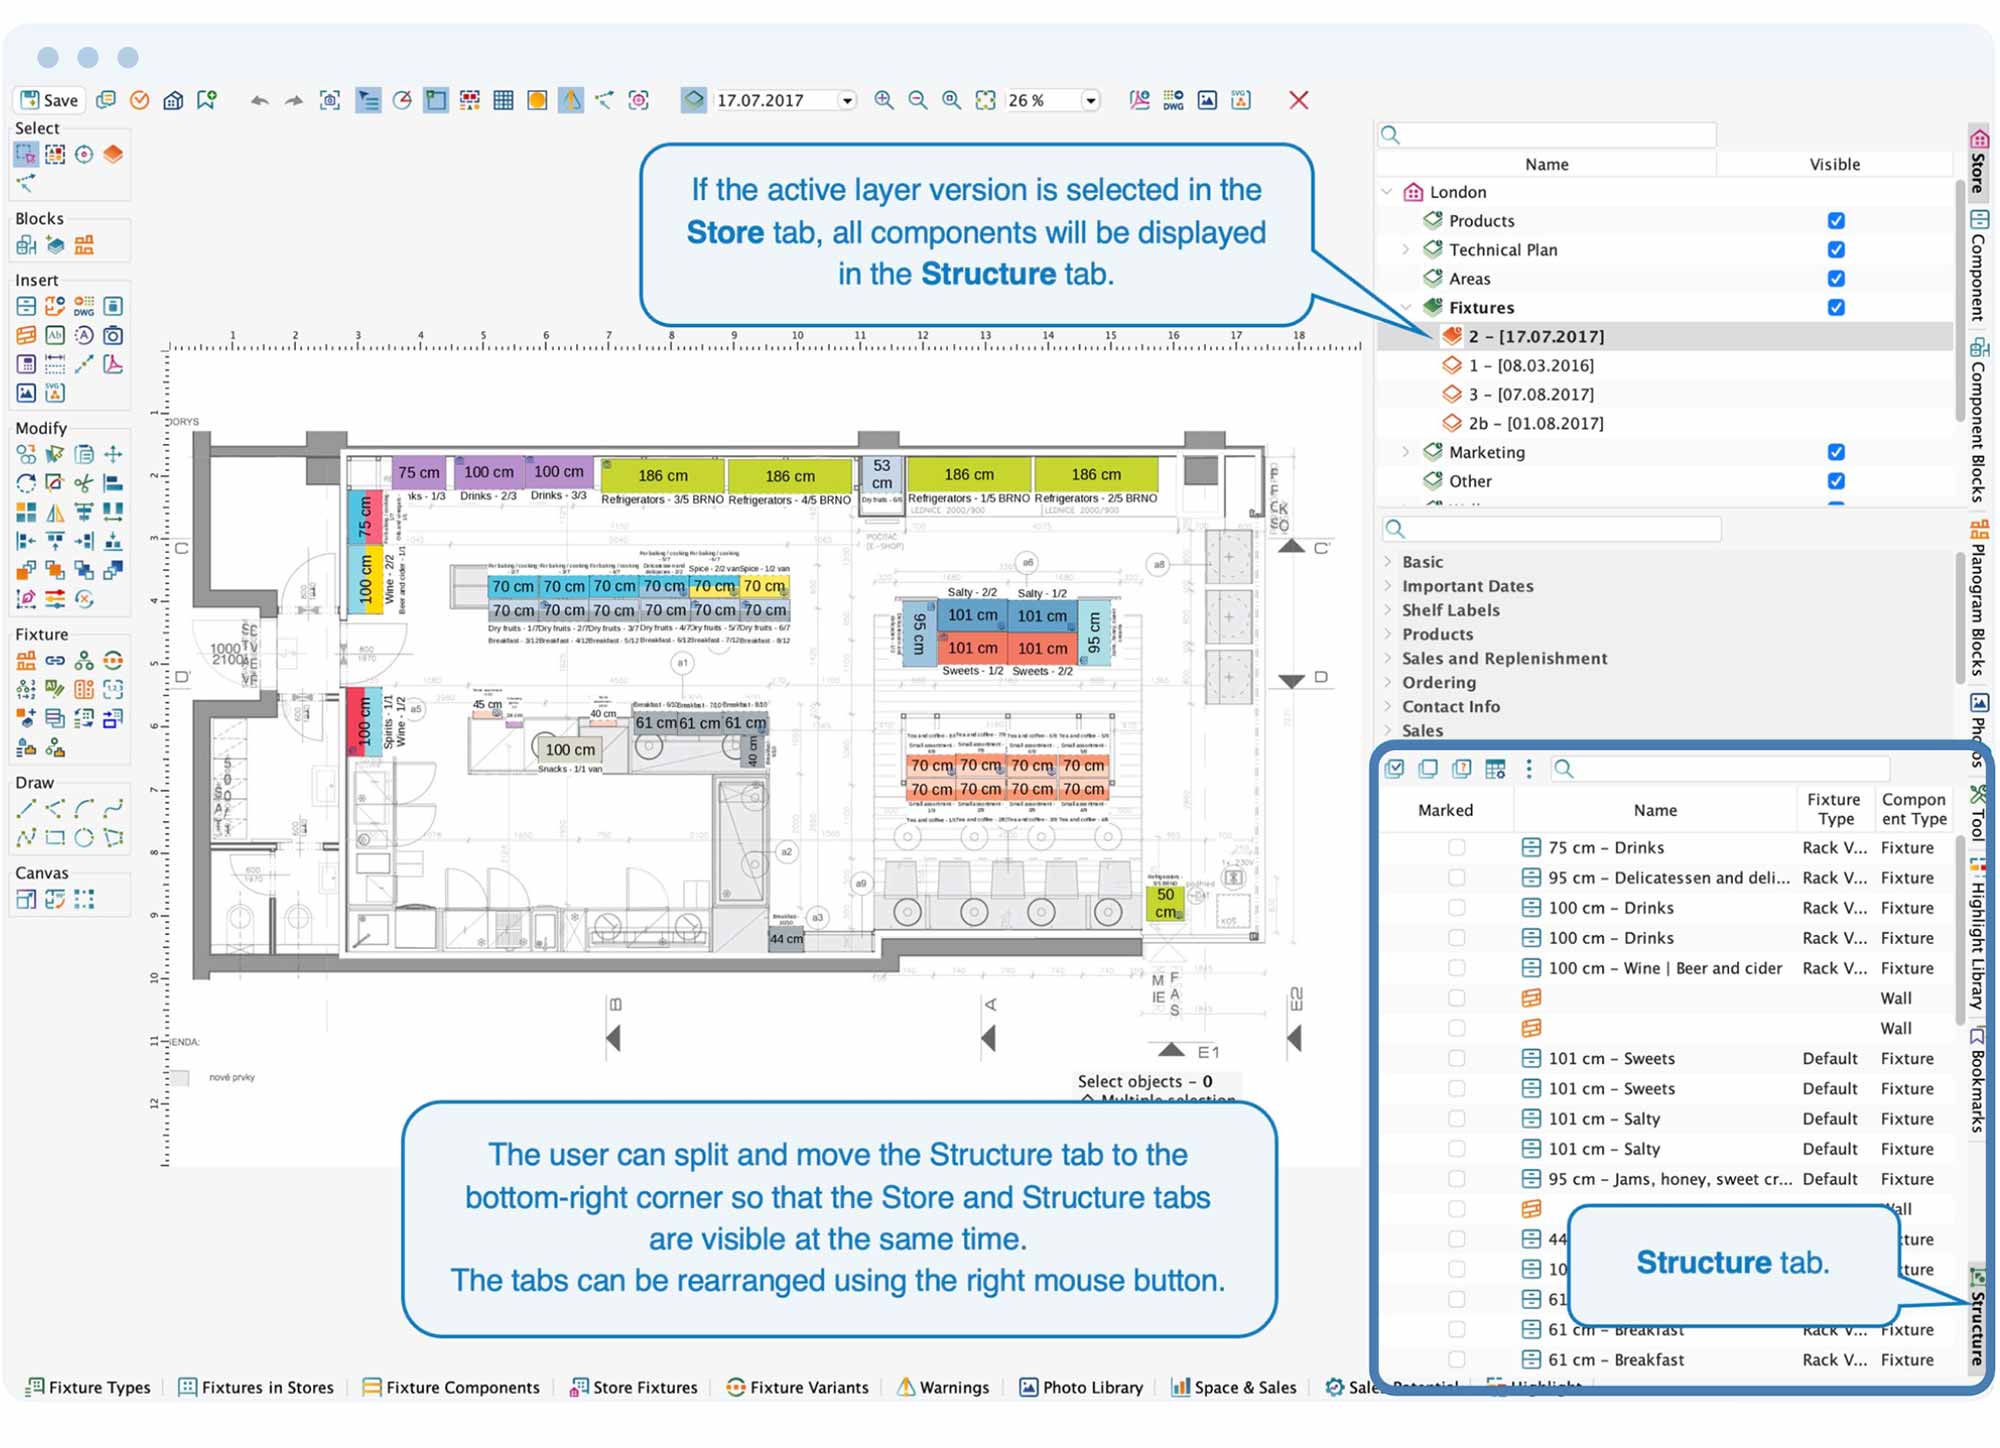Select the Draw circle tool
Image resolution: width=2000 pixels, height=1448 pixels.
84,837
